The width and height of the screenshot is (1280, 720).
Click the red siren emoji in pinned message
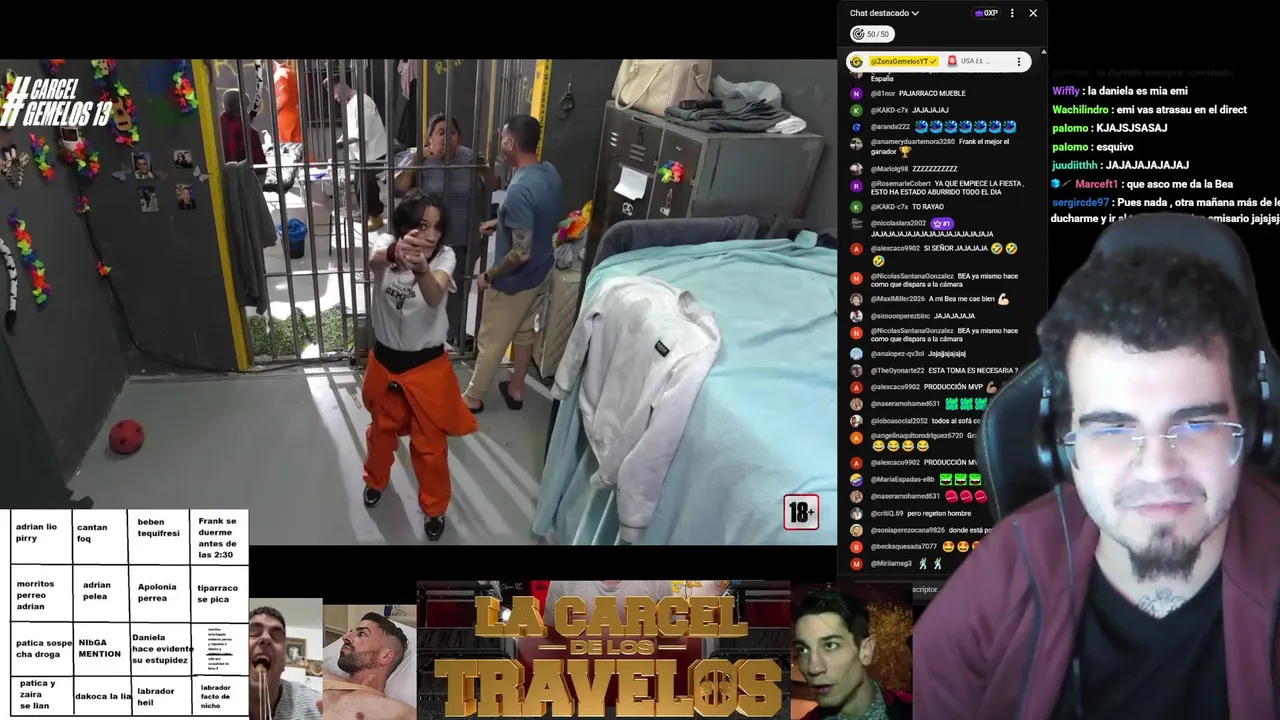[x=952, y=62]
